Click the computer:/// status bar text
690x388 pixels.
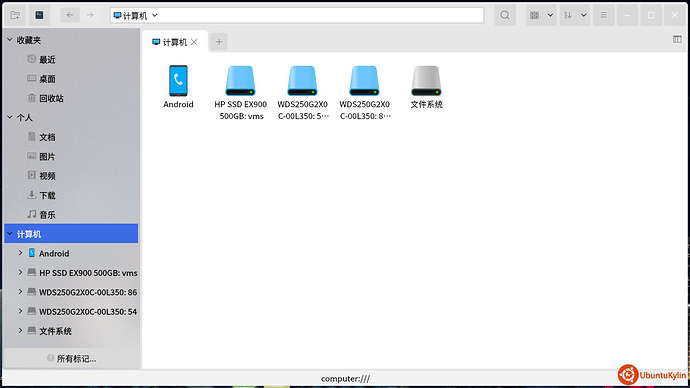[345, 378]
